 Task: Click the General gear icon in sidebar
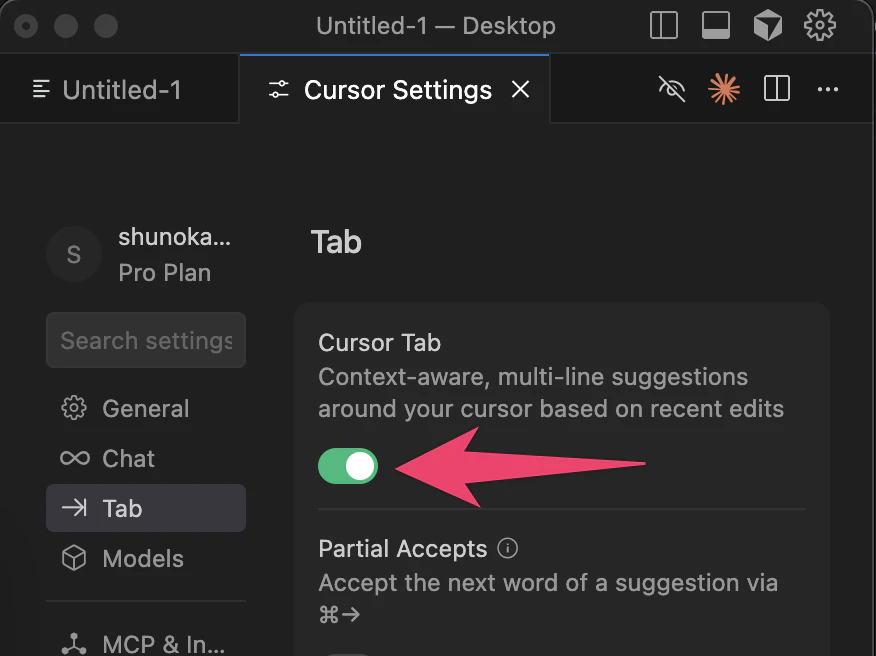click(74, 408)
